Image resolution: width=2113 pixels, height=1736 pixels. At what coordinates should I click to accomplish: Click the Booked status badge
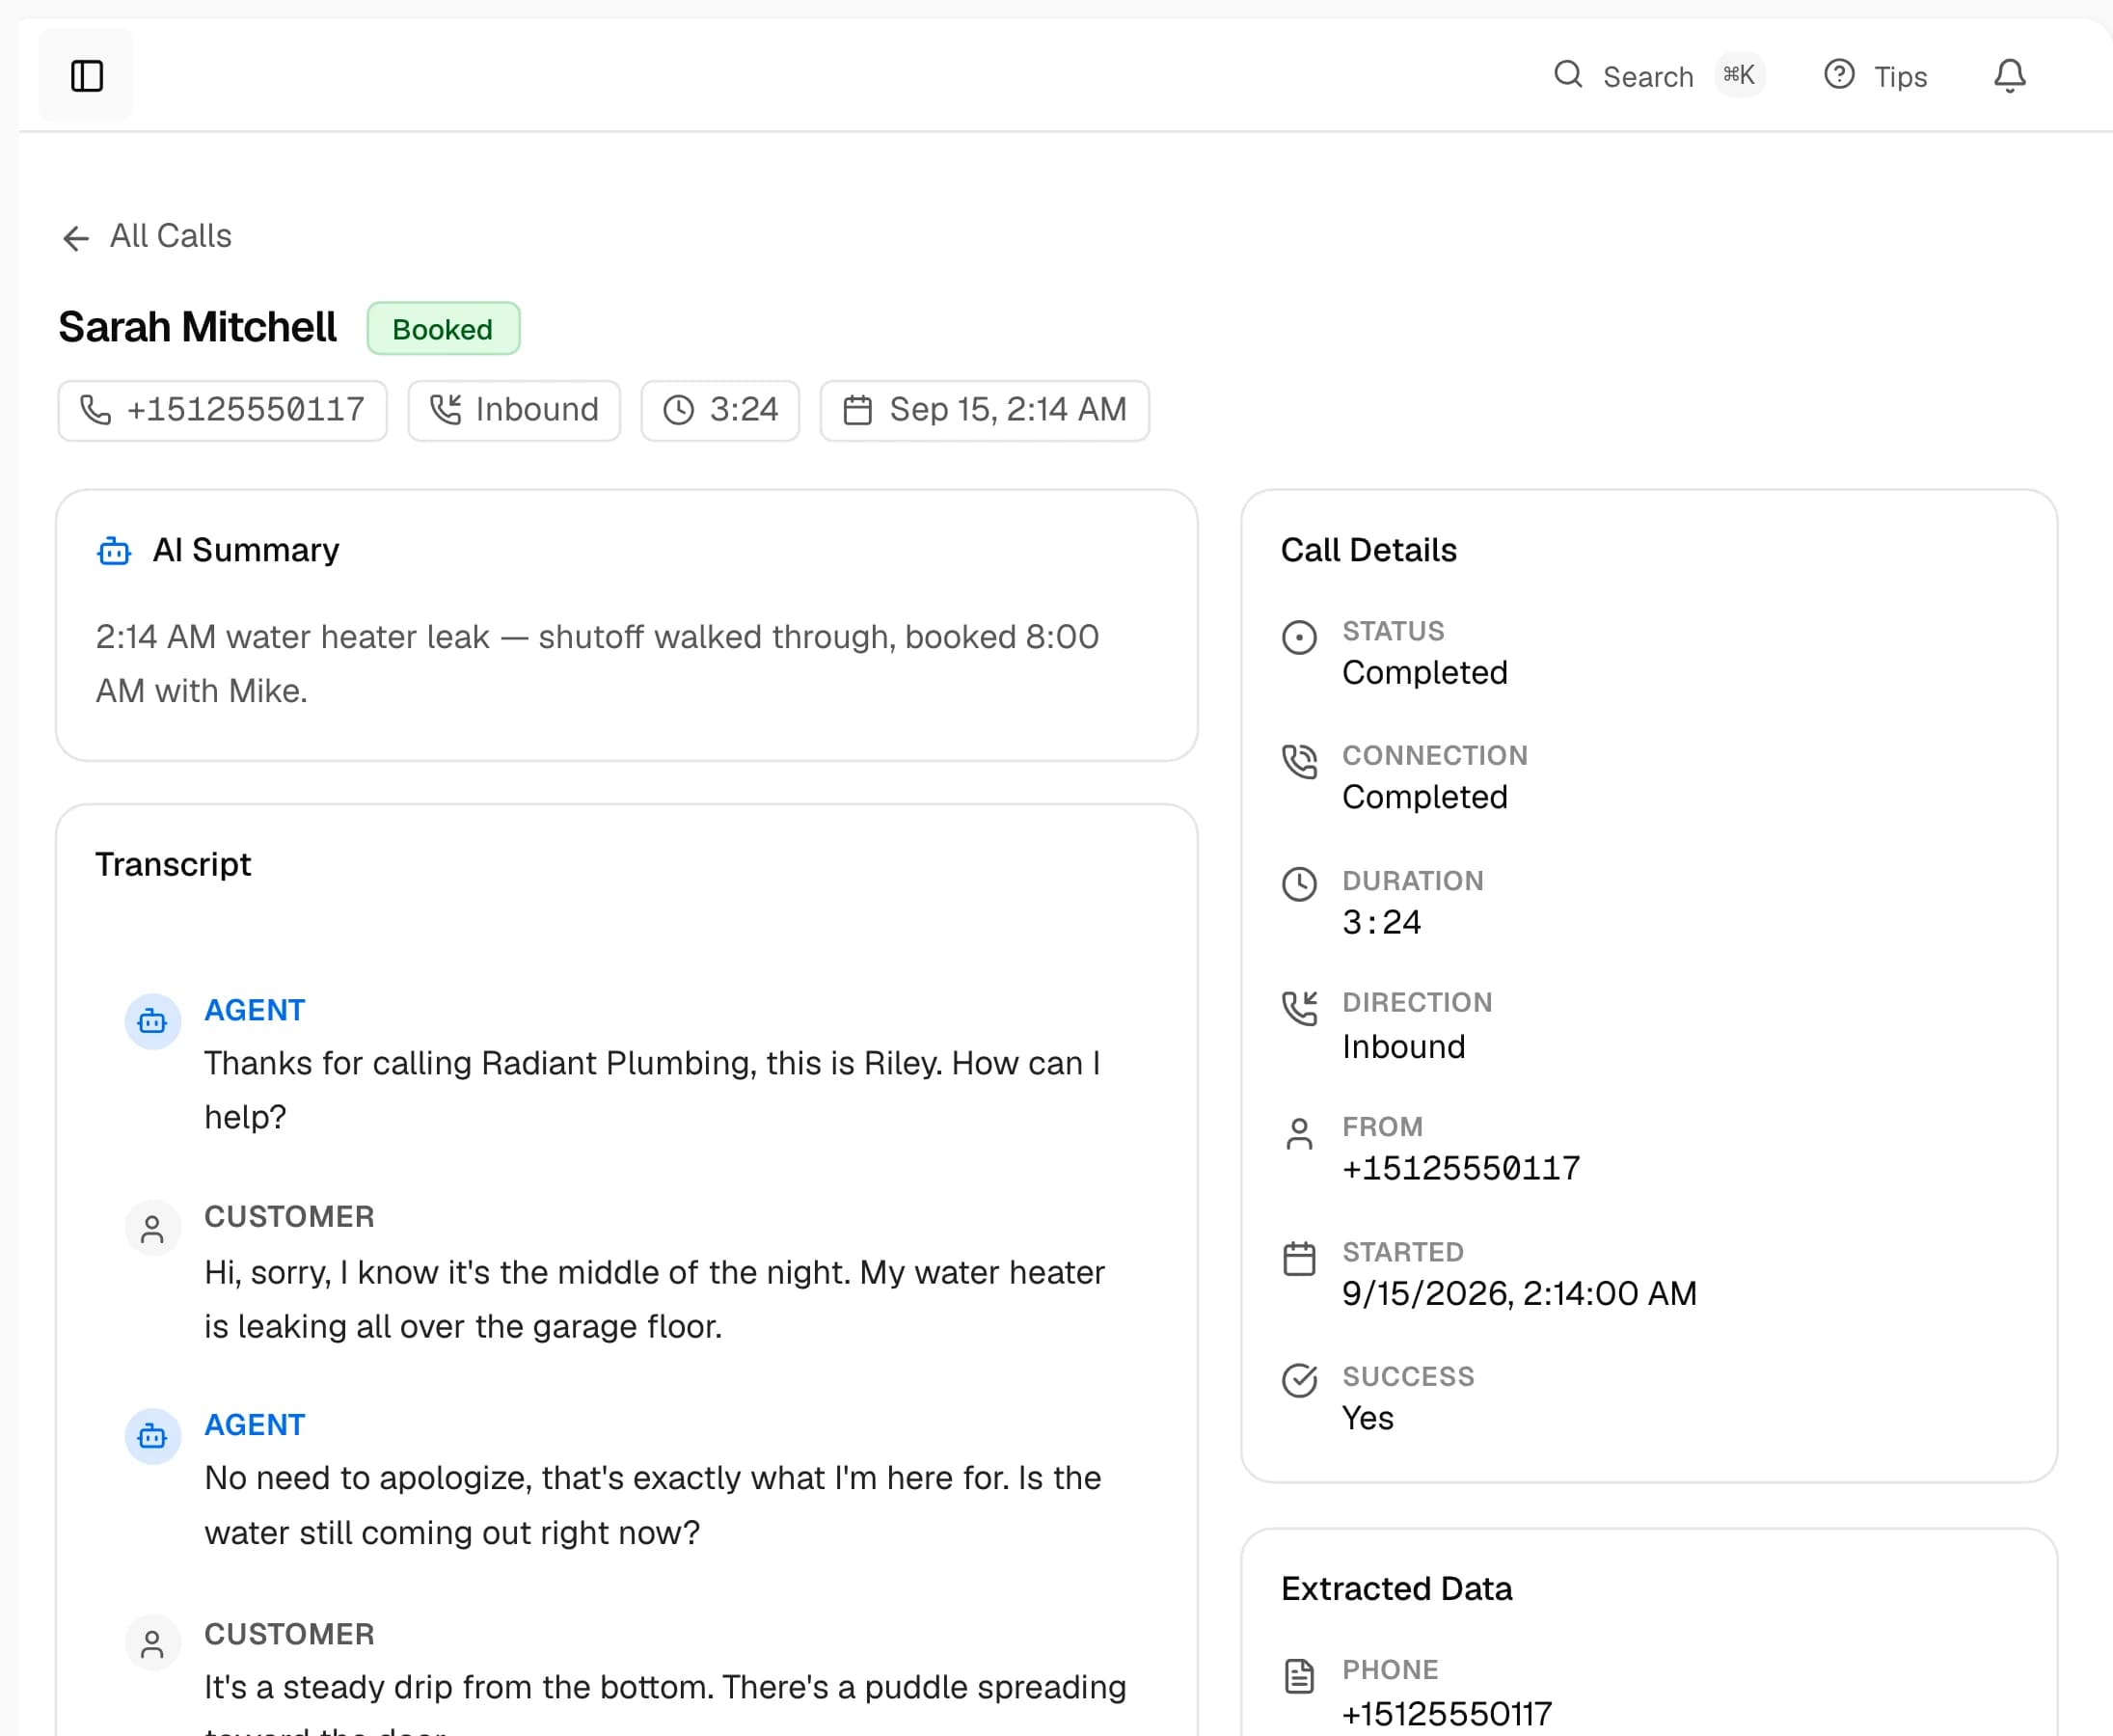click(443, 329)
